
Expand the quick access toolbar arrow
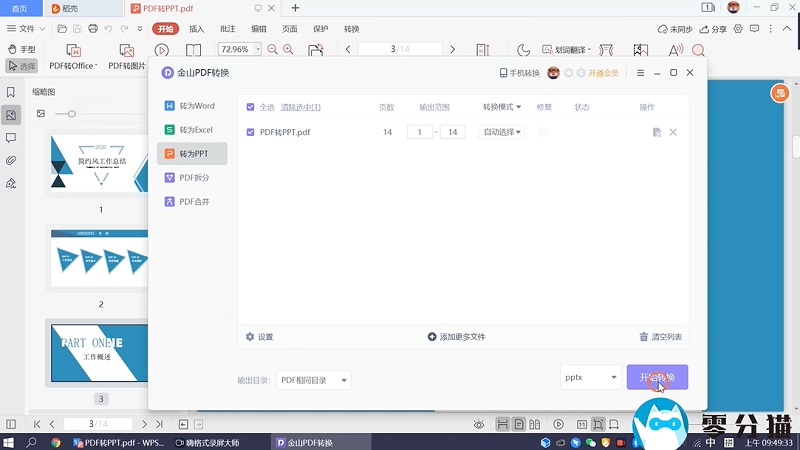pos(140,29)
